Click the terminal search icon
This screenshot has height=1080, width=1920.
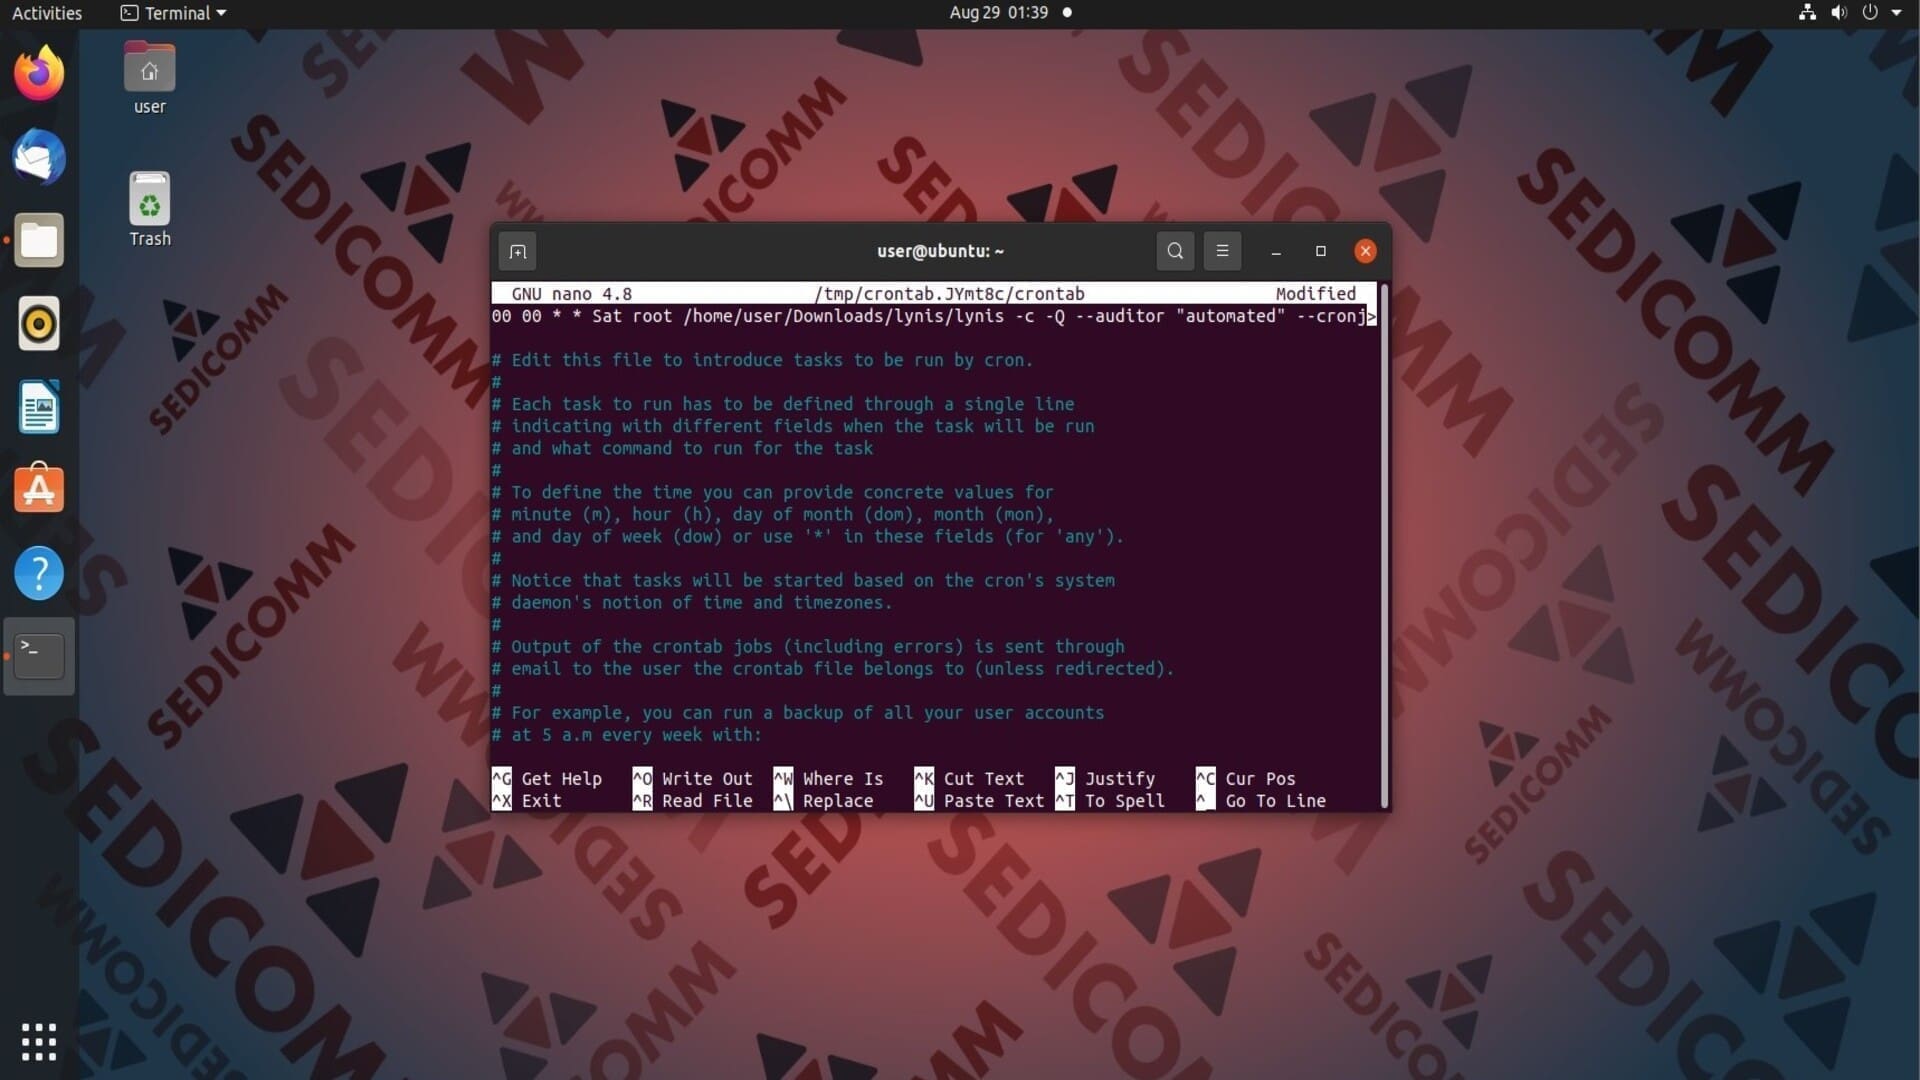point(1175,251)
